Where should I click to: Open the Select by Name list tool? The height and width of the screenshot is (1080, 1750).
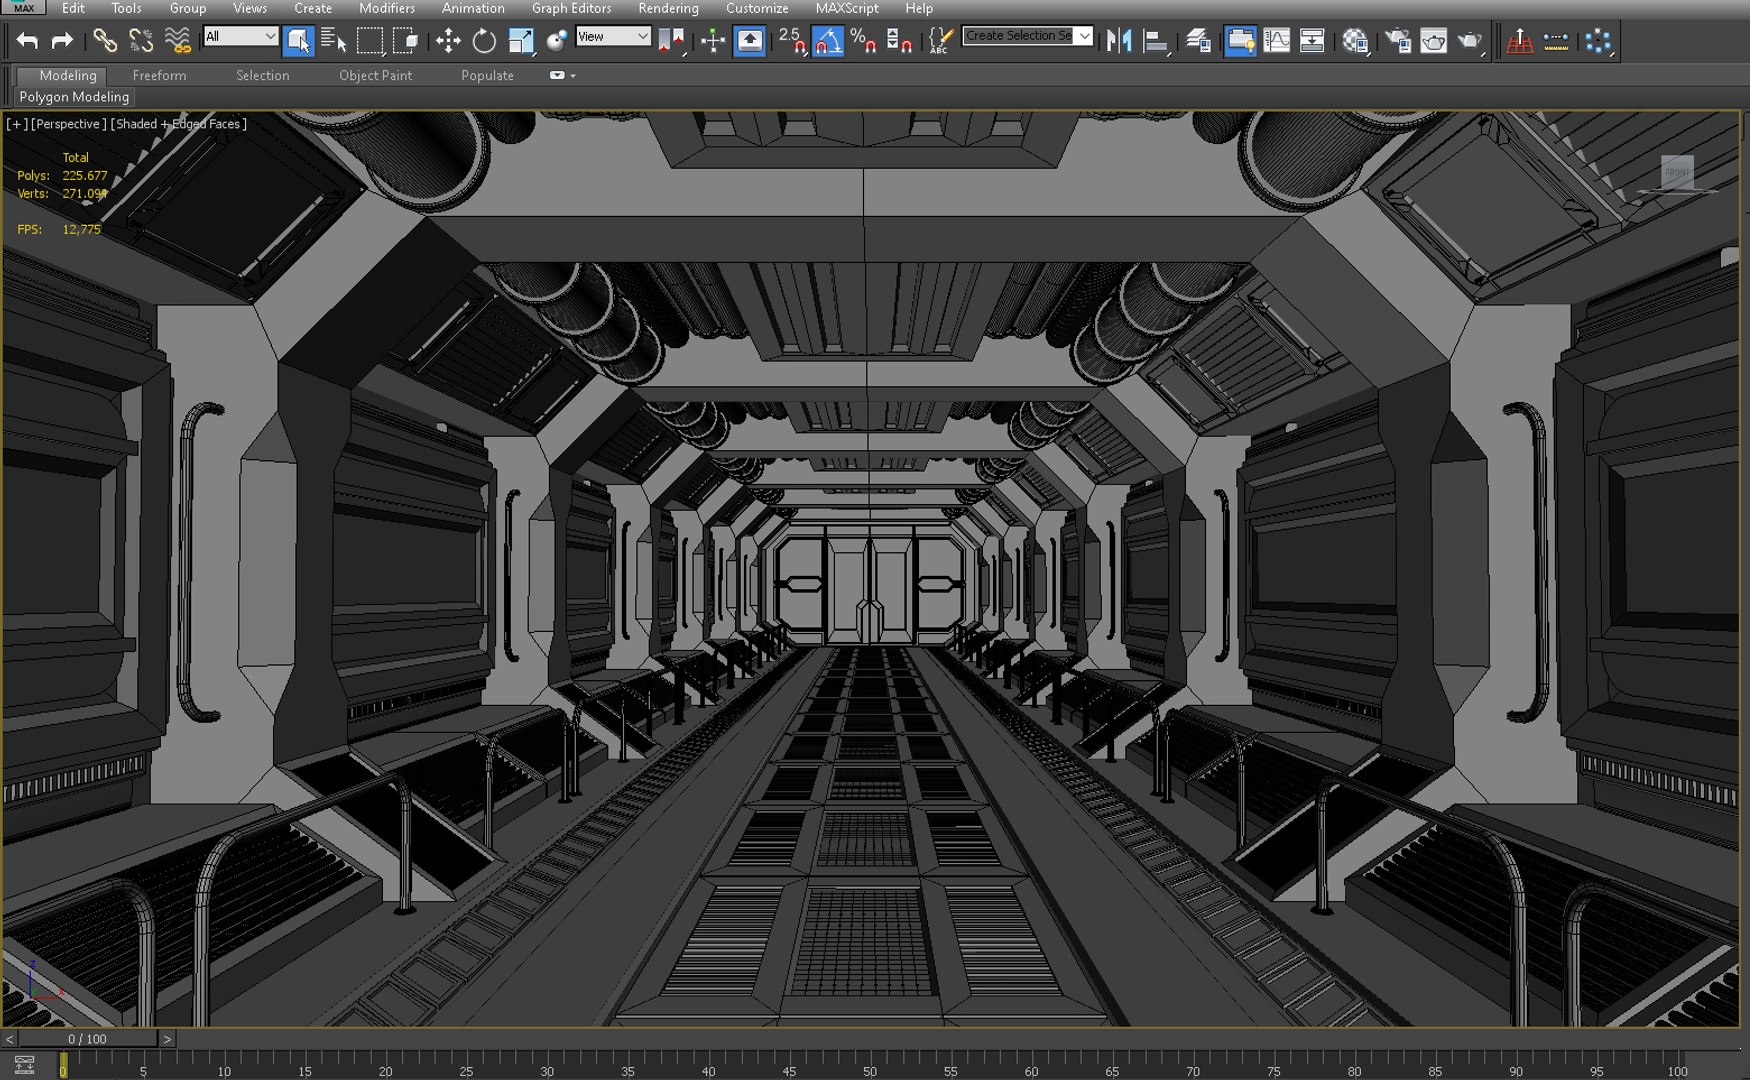[x=333, y=41]
